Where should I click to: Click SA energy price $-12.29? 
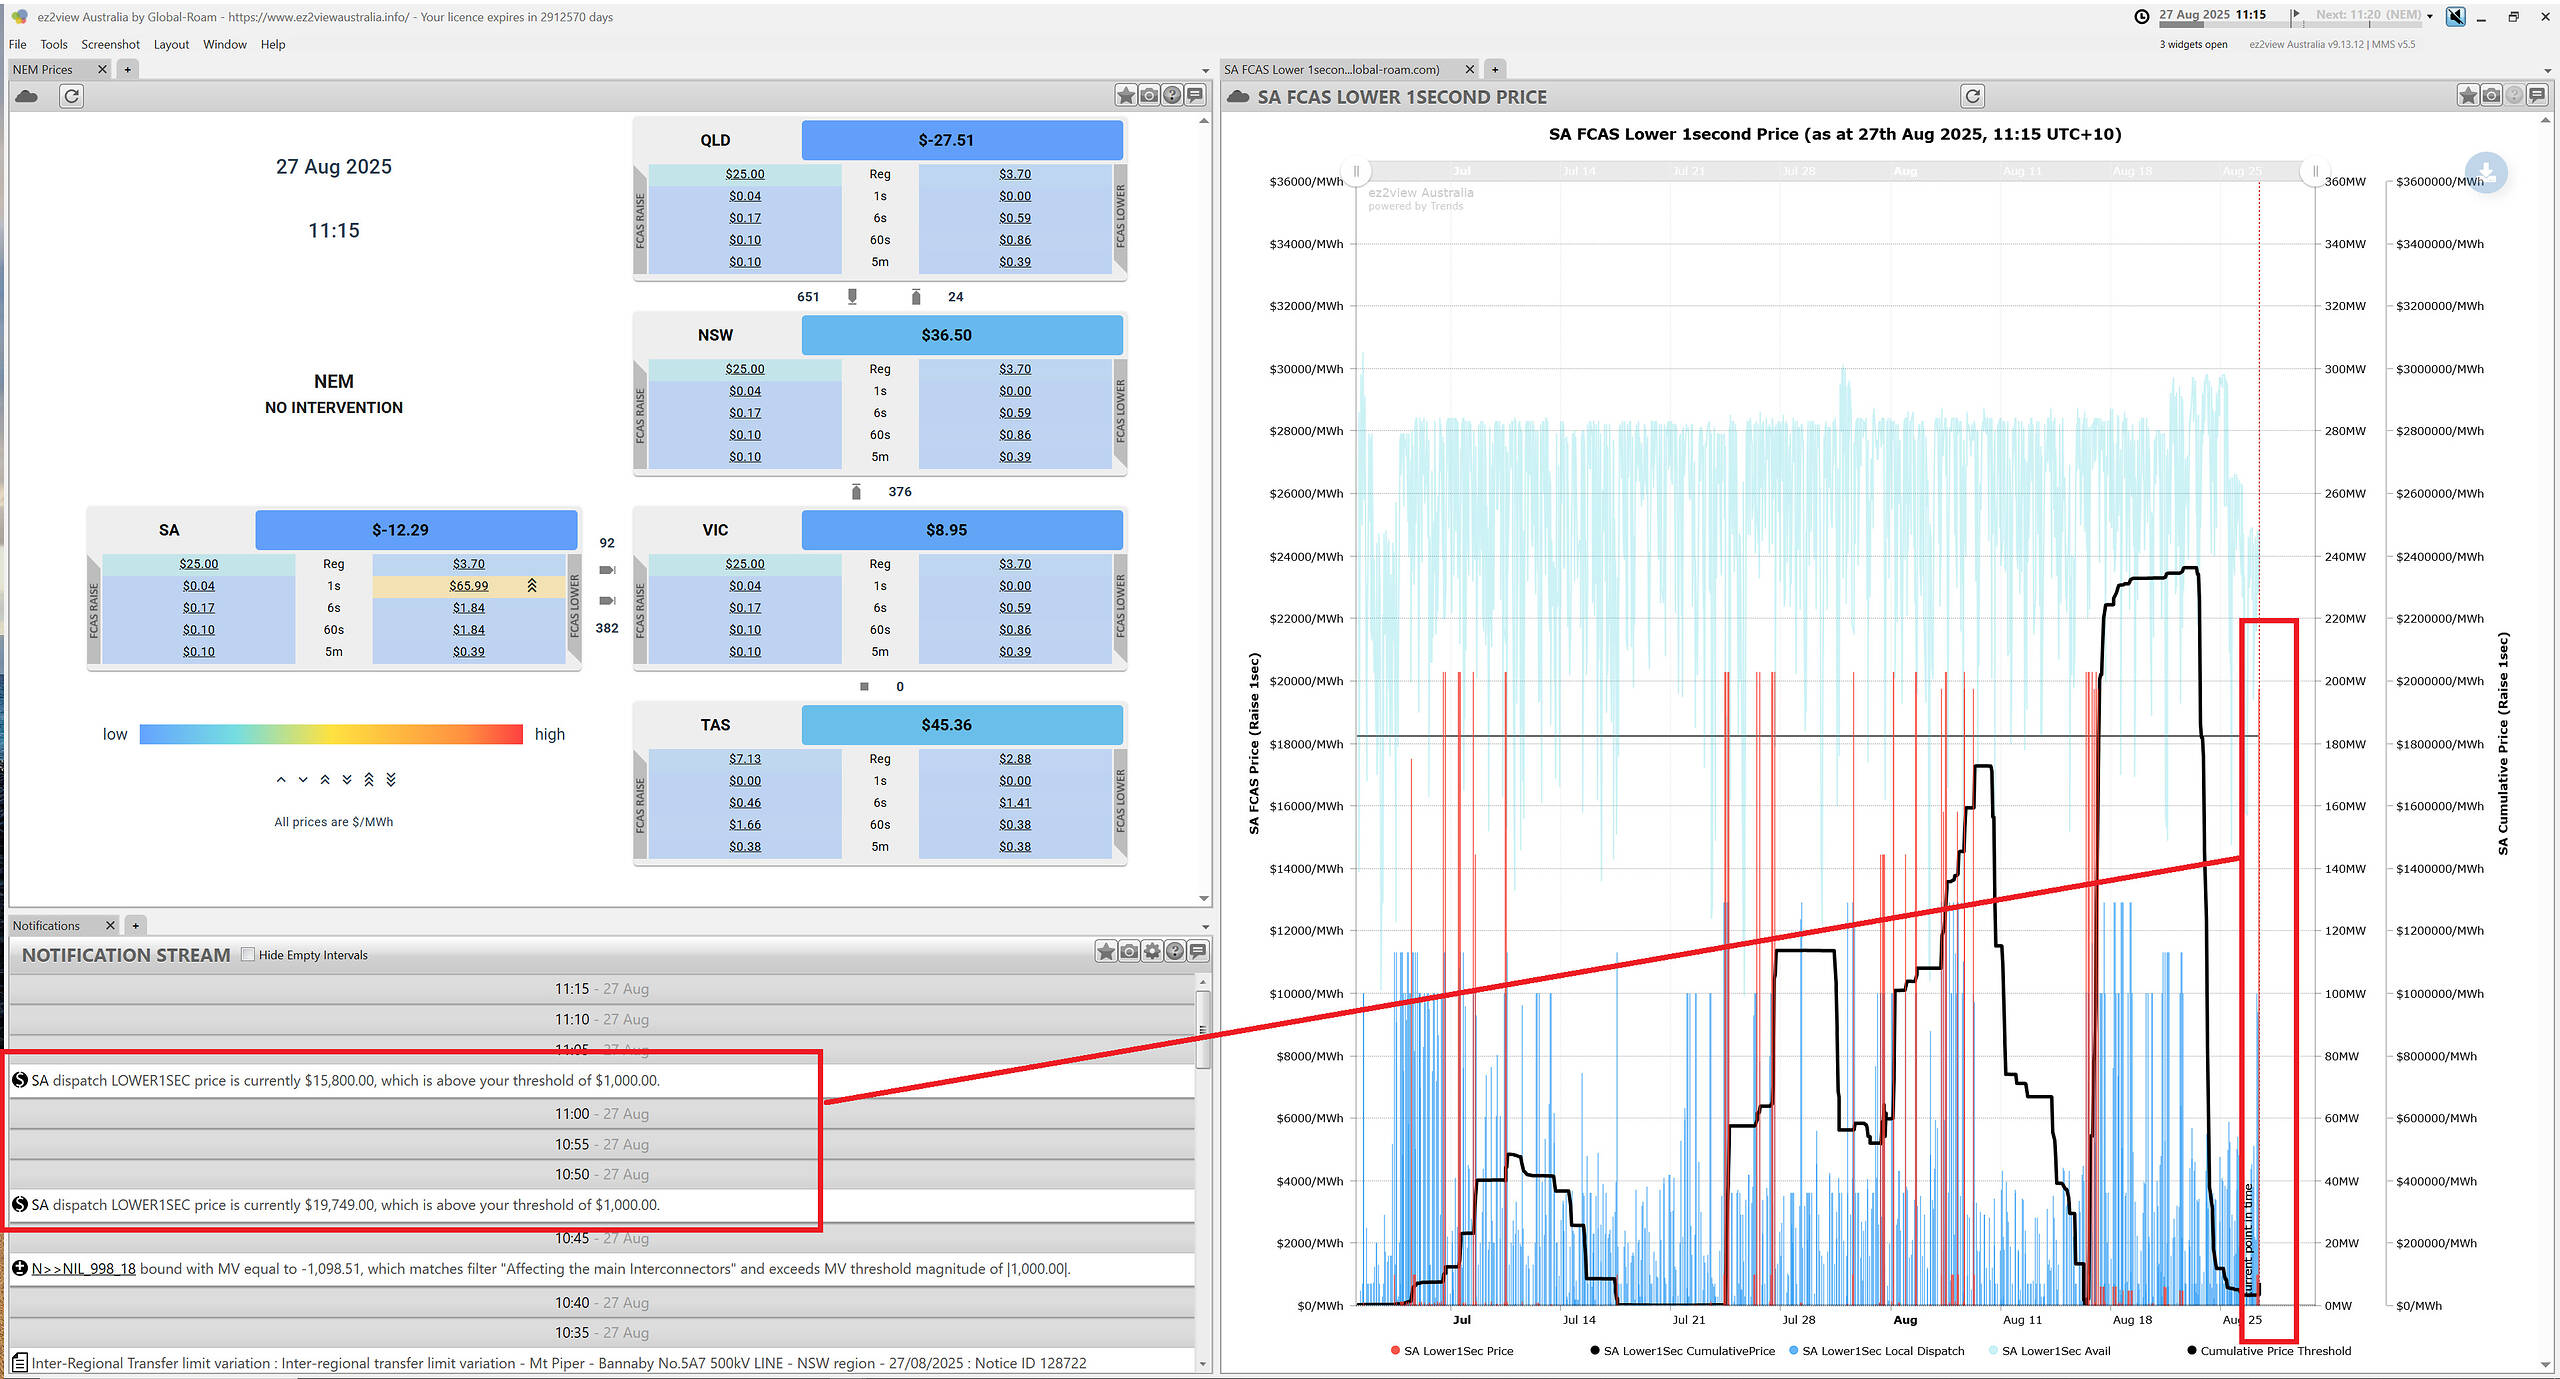coord(416,530)
